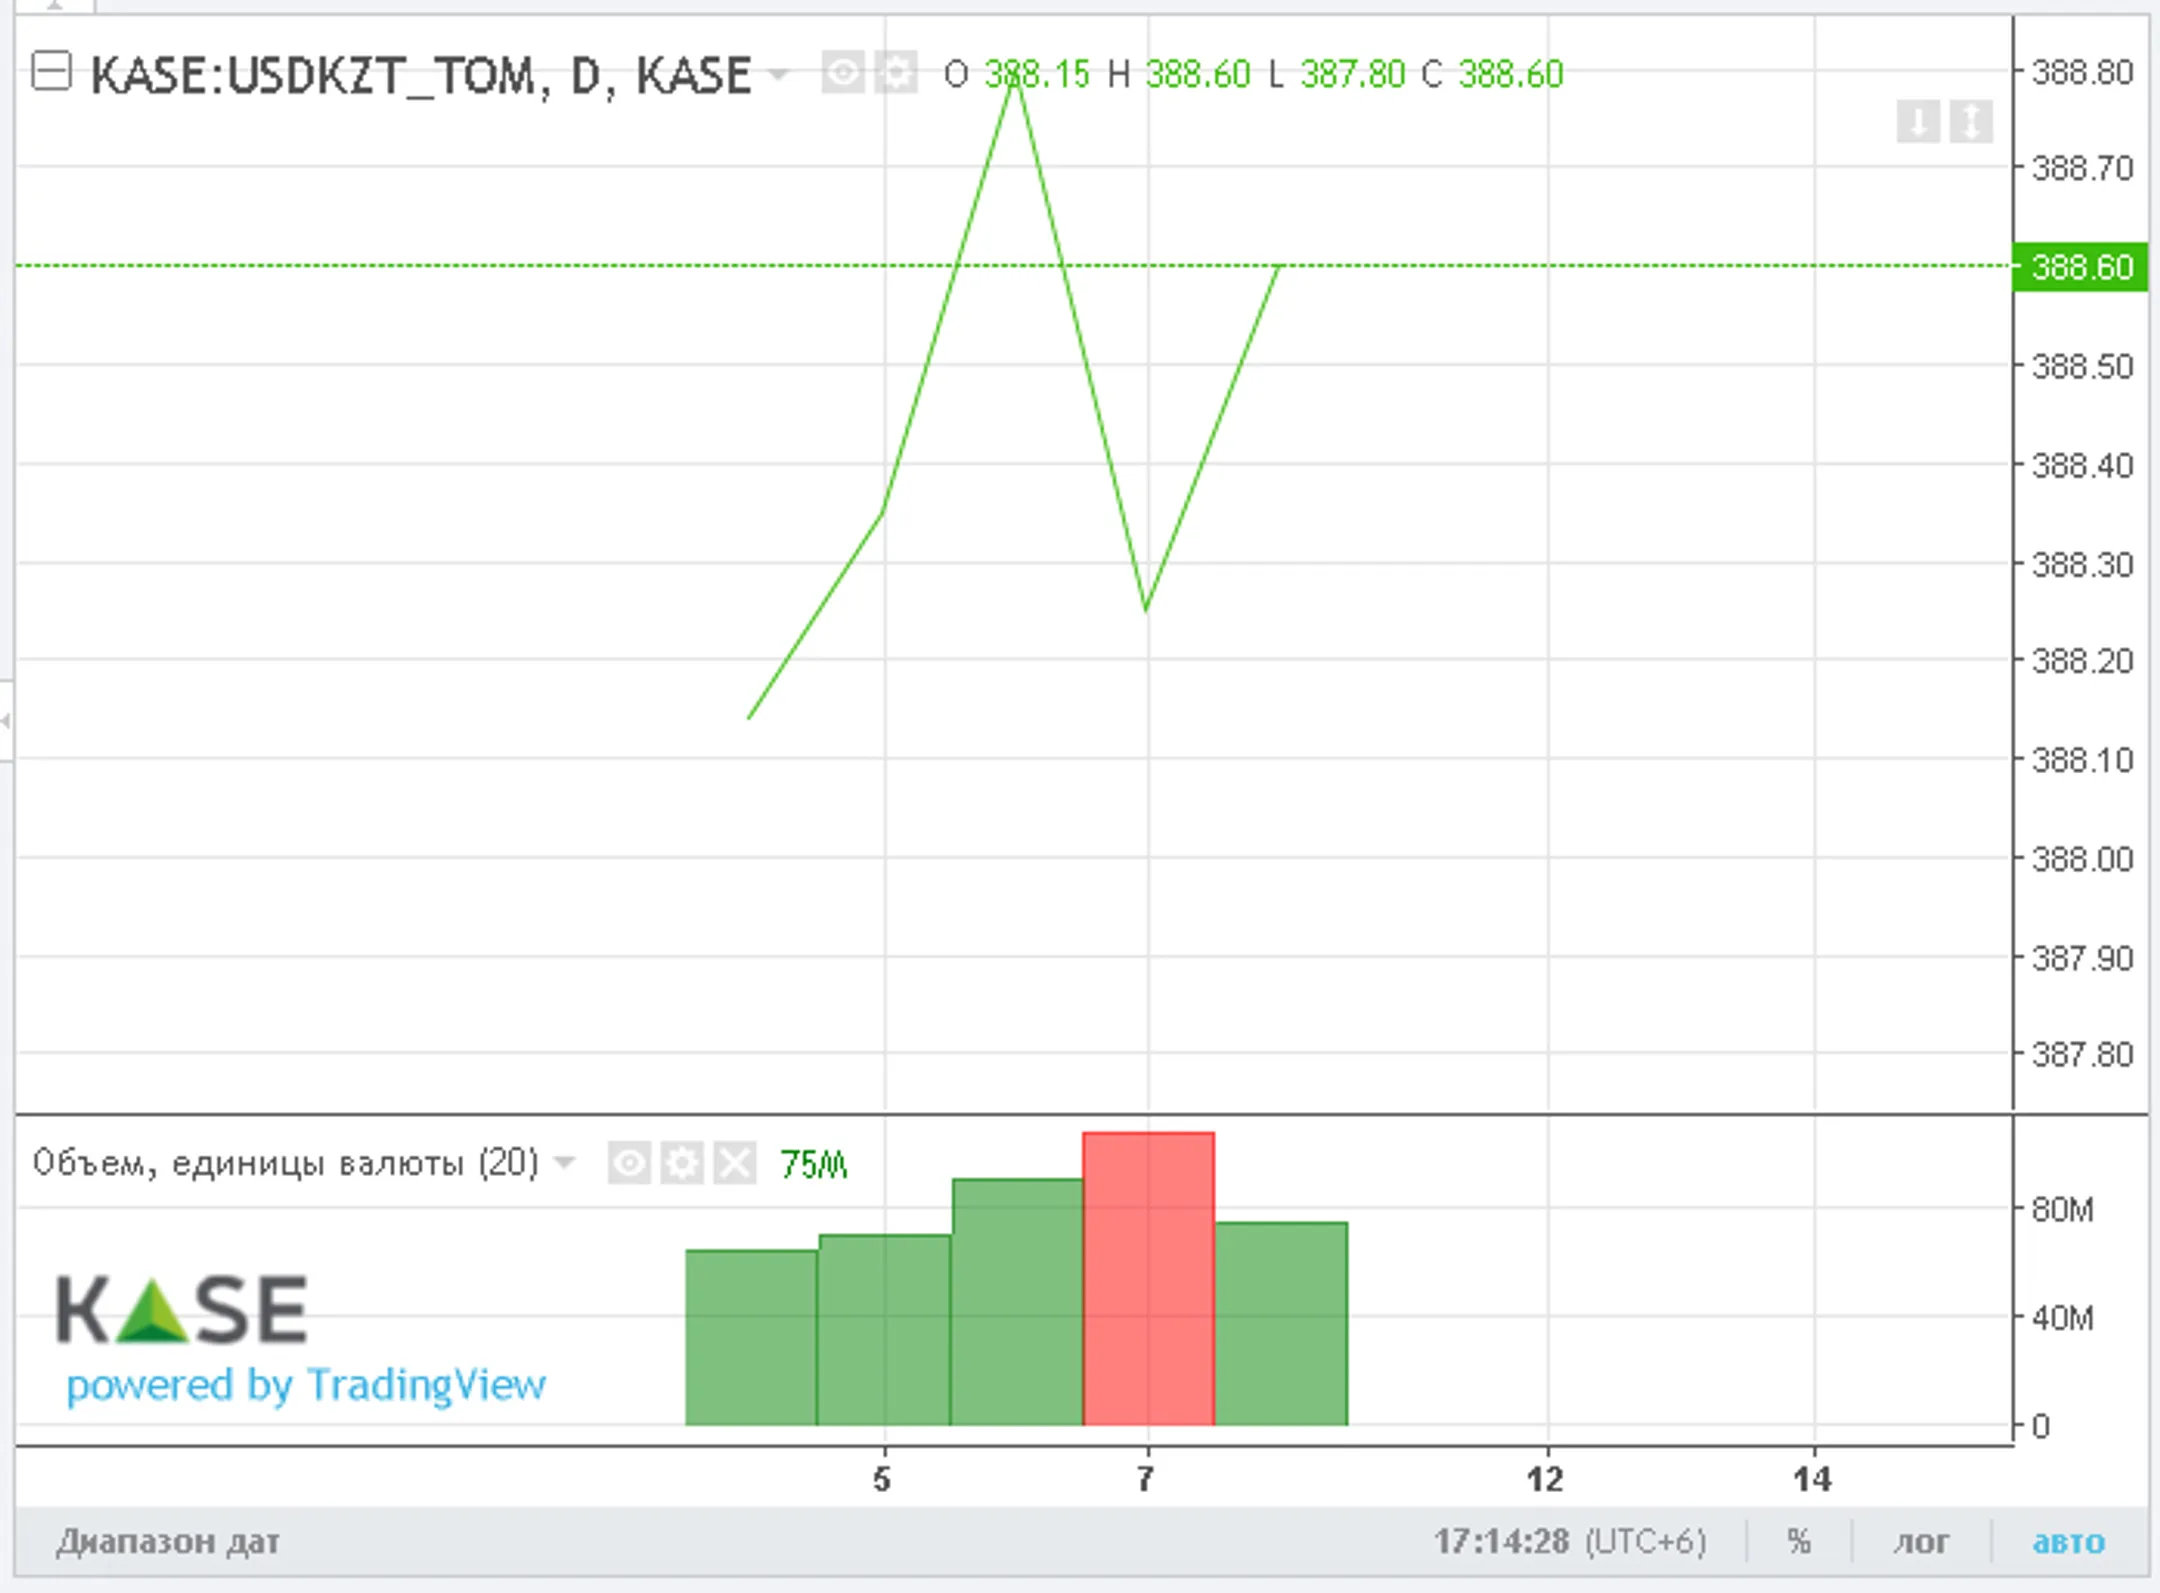Viewport: 2160px width, 1593px height.
Task: Remove the volume indicator with X icon
Action: 735,1163
